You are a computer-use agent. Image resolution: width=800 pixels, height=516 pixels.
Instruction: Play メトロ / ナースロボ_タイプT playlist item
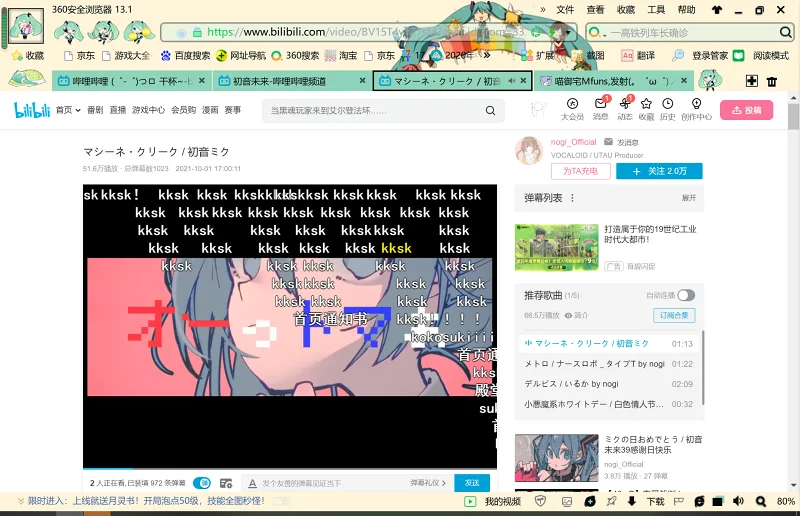click(x=609, y=364)
